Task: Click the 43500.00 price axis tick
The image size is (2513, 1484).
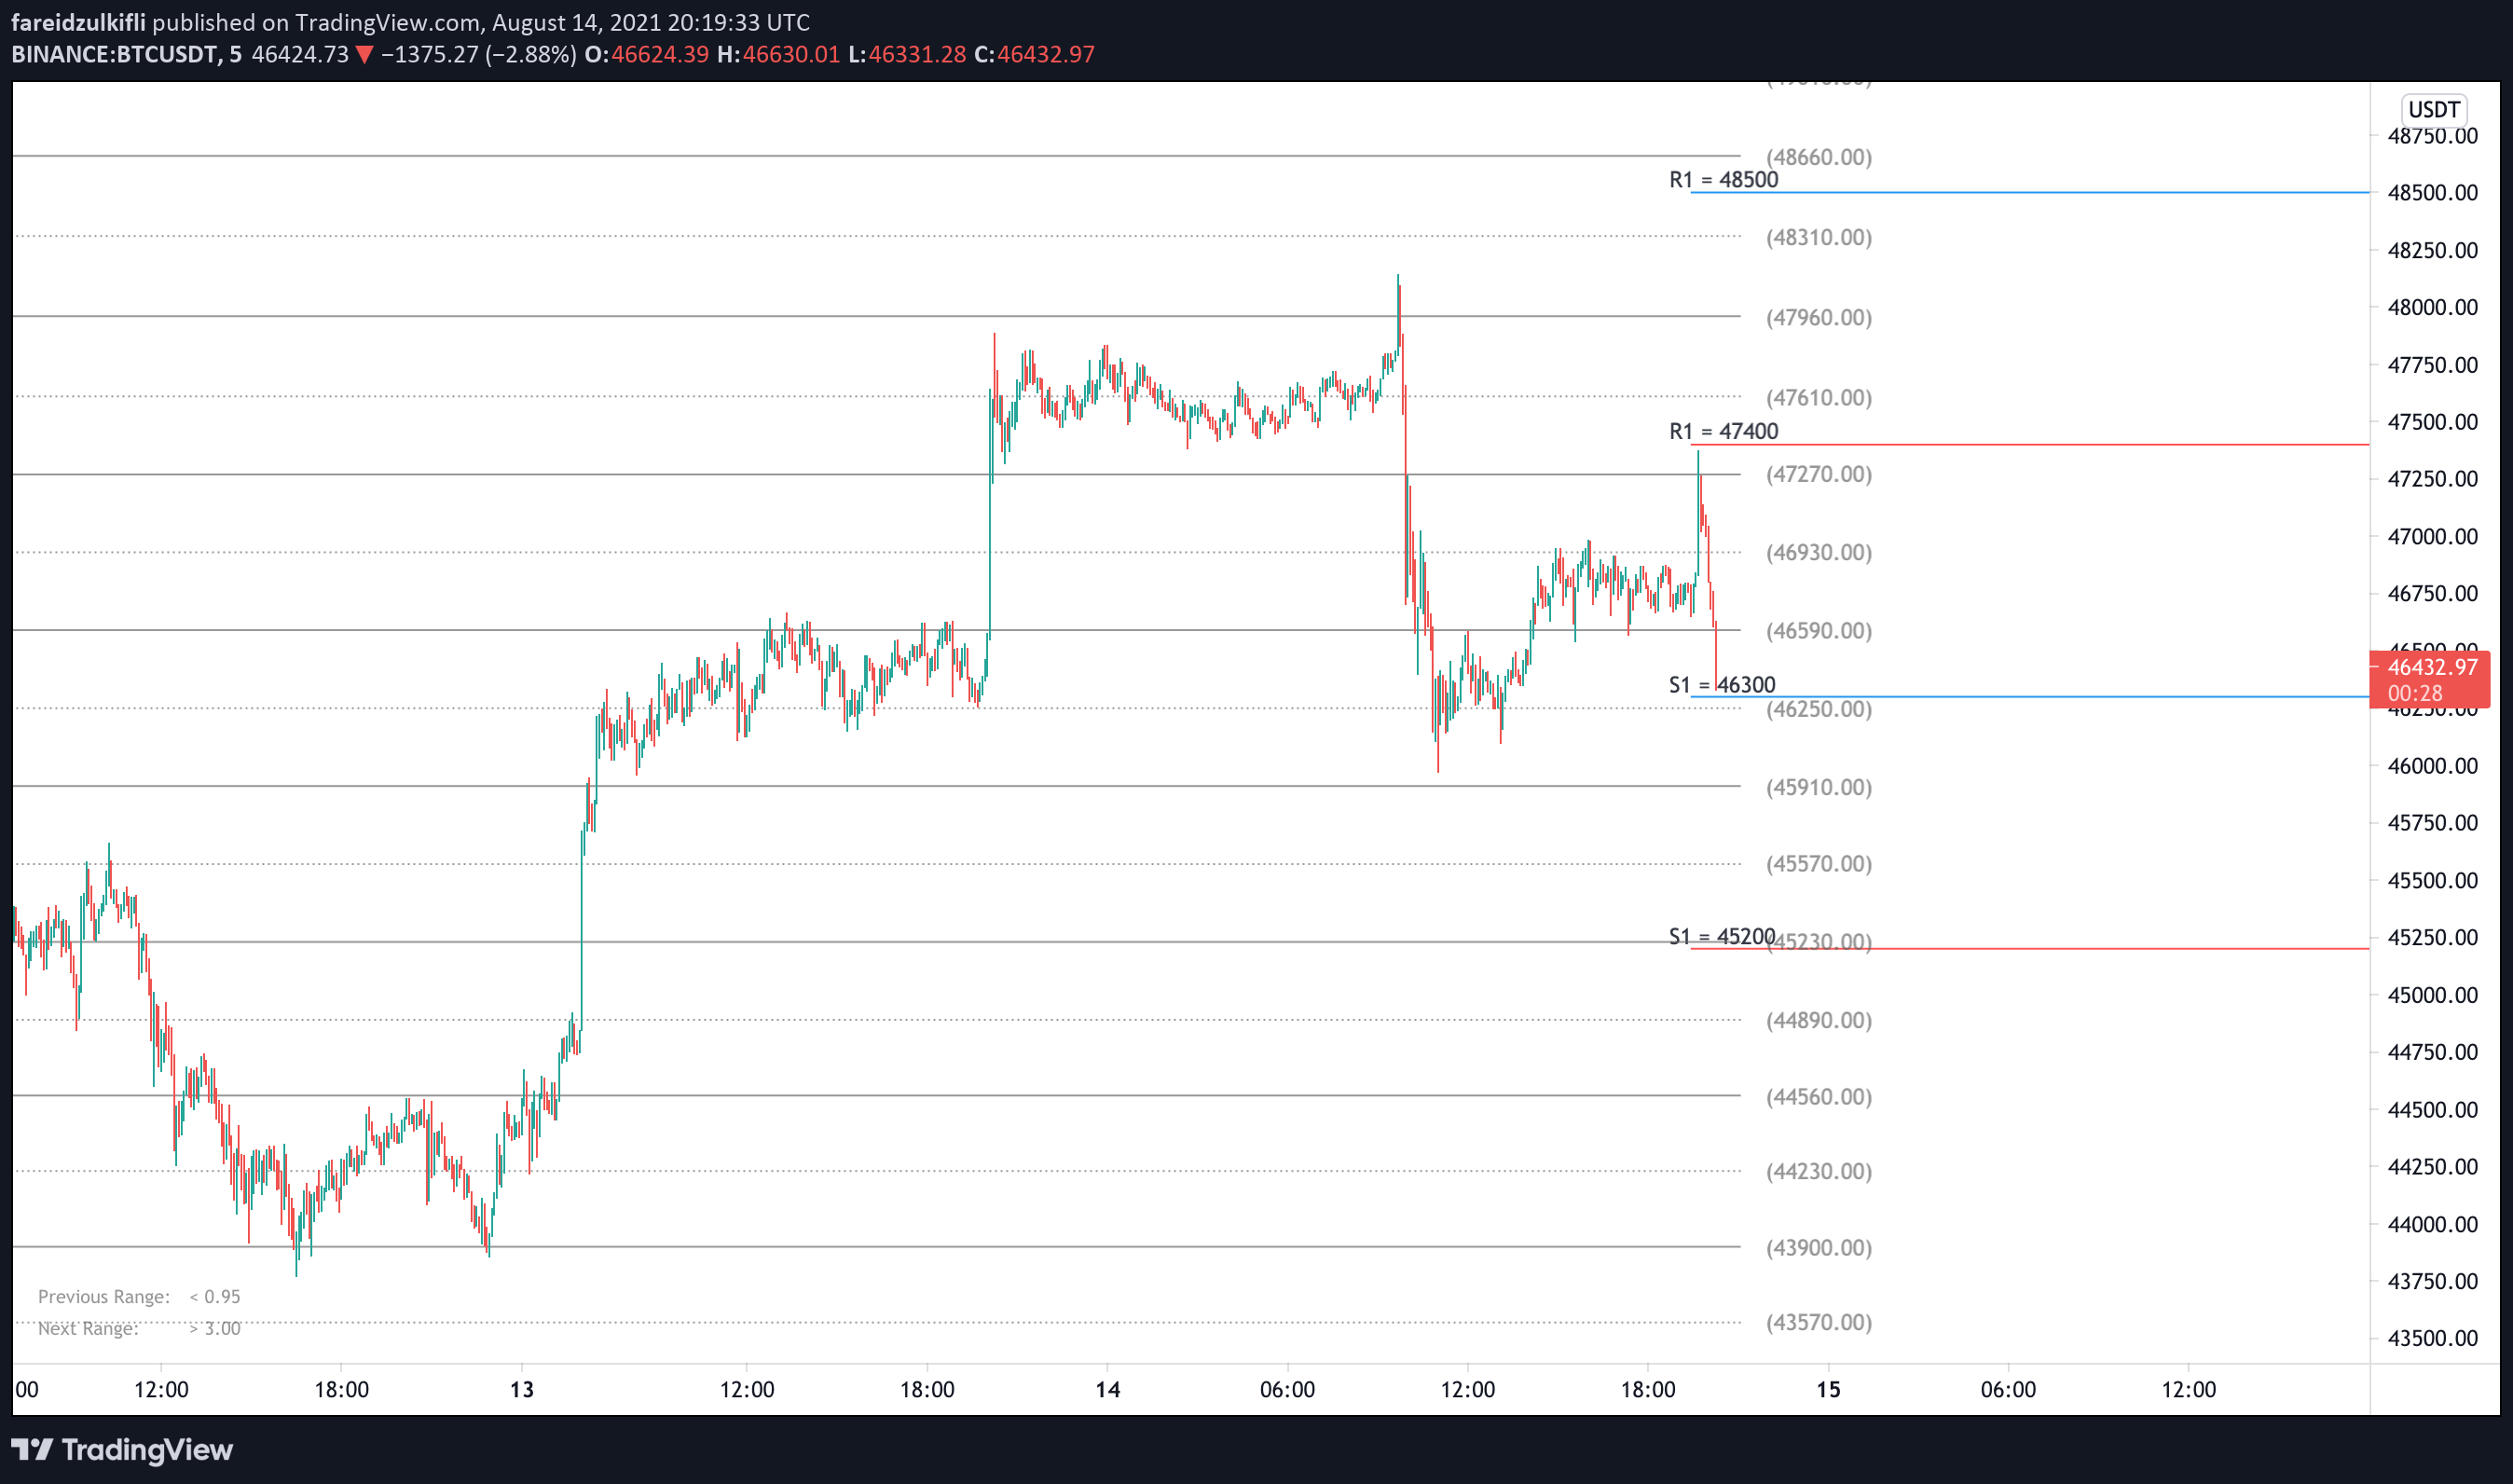Action: coord(2431,1338)
